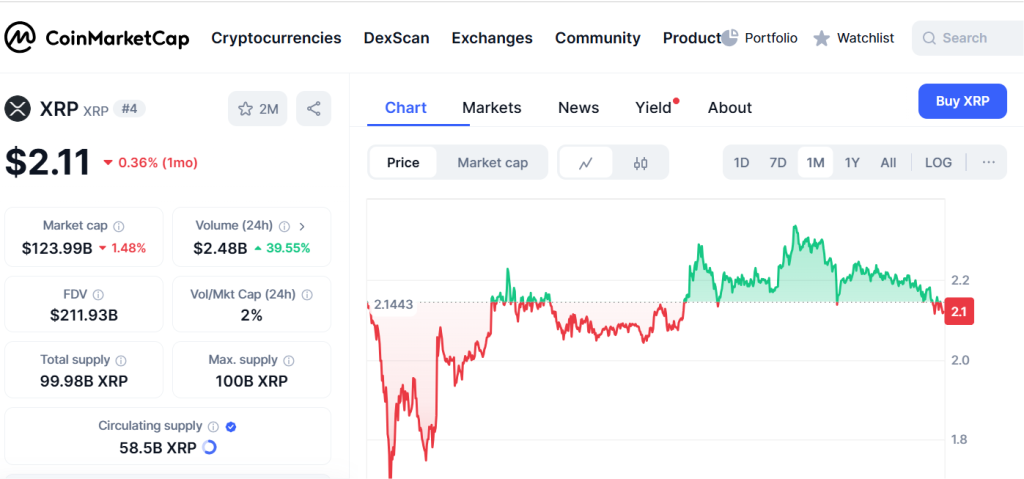This screenshot has width=1024, height=479.
Task: Click the $2.48B volume value
Action: pyautogui.click(x=220, y=248)
